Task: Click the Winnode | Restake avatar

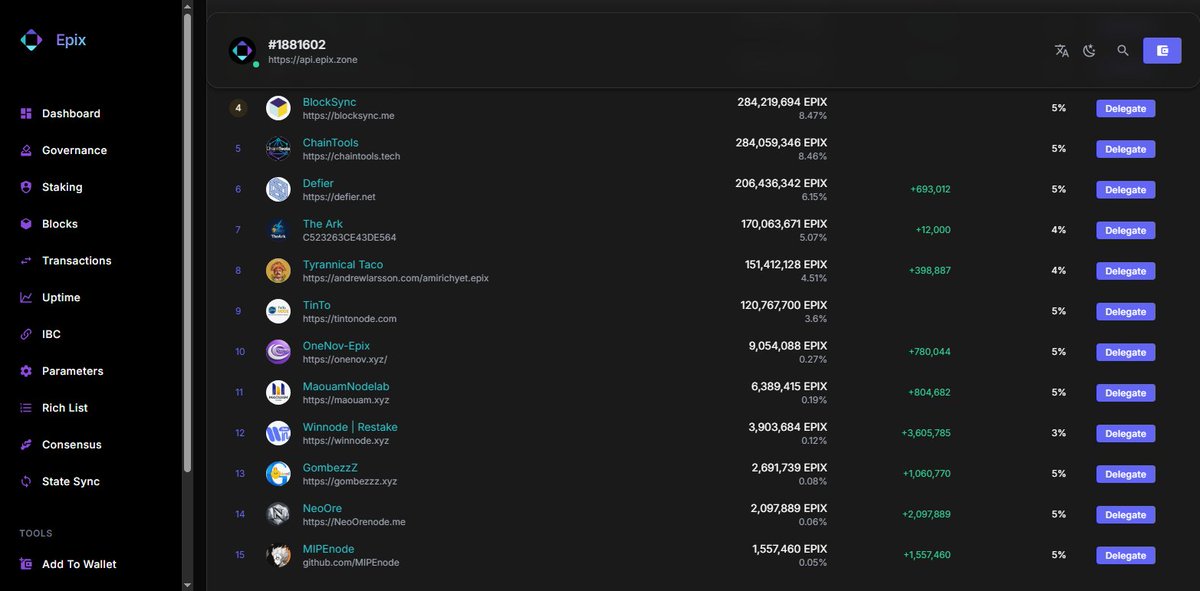Action: [x=278, y=433]
